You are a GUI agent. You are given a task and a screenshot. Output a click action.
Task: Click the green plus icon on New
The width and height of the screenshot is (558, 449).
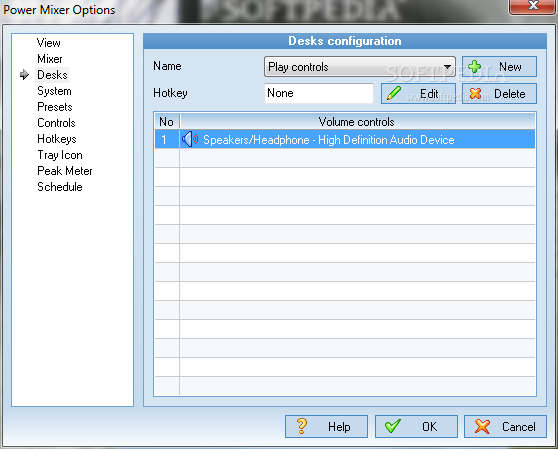point(474,67)
